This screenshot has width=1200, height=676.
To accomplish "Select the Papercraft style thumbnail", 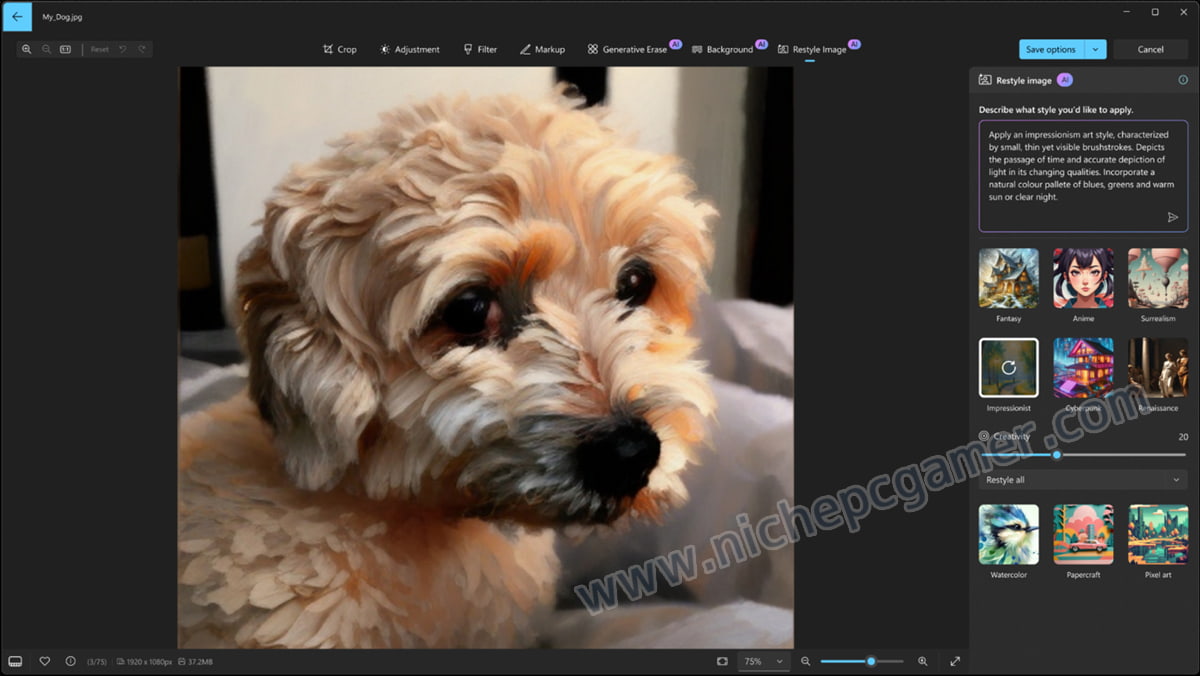I will [1083, 534].
